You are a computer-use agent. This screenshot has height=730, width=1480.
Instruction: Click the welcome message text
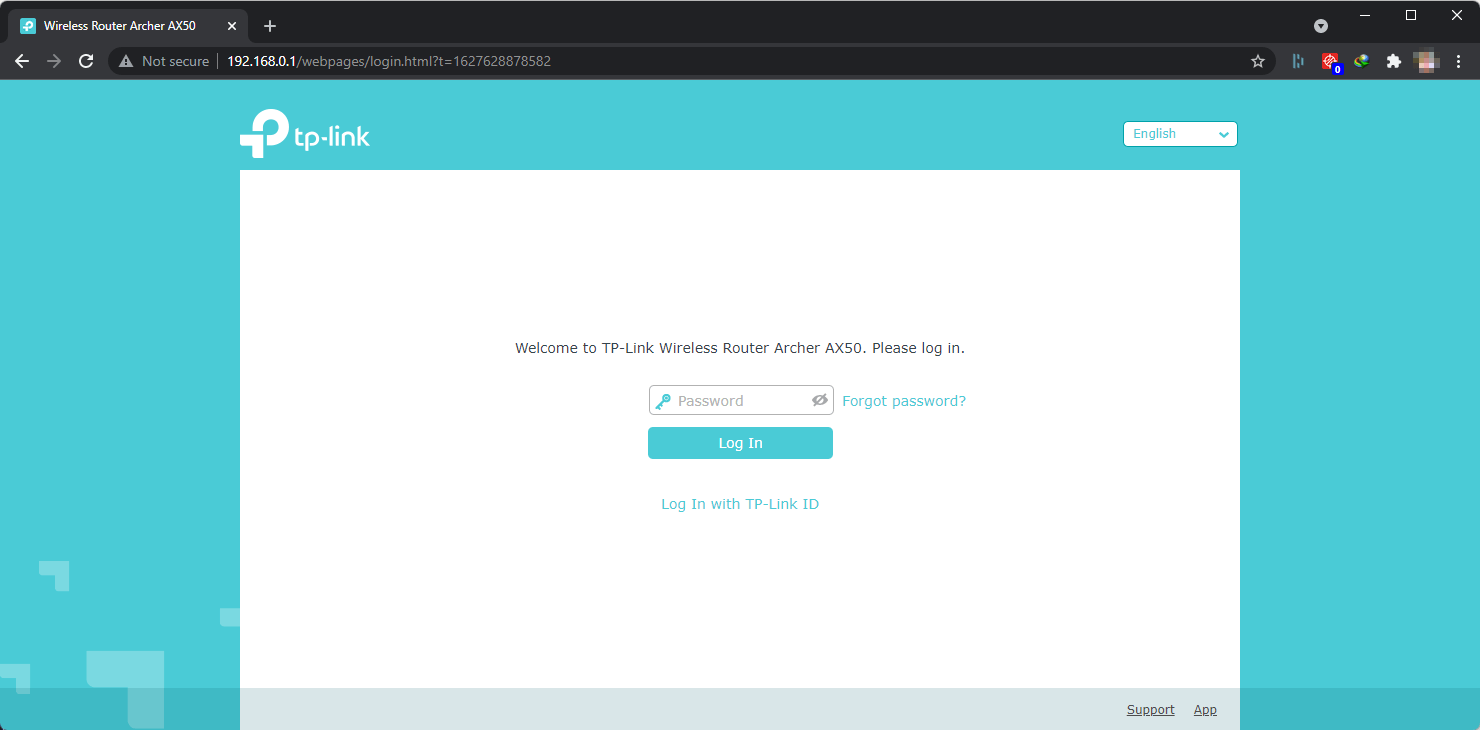click(x=740, y=348)
